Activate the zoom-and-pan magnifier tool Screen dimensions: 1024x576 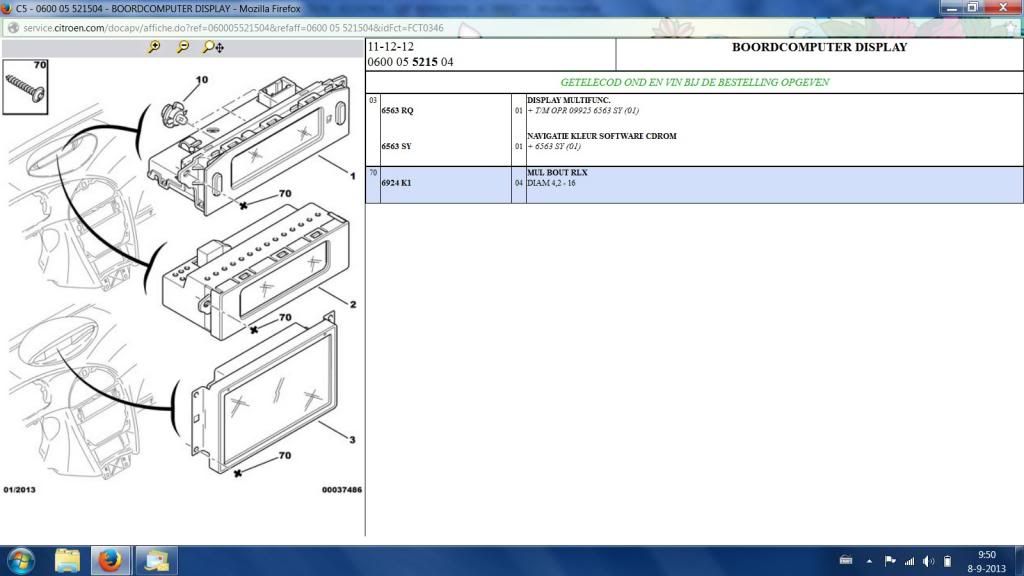tap(213, 47)
